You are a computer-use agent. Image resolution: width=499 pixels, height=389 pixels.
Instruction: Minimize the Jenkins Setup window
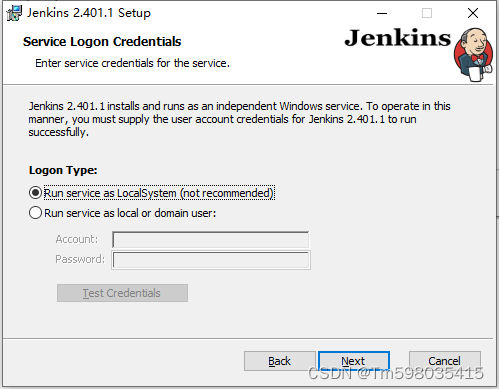(x=382, y=13)
